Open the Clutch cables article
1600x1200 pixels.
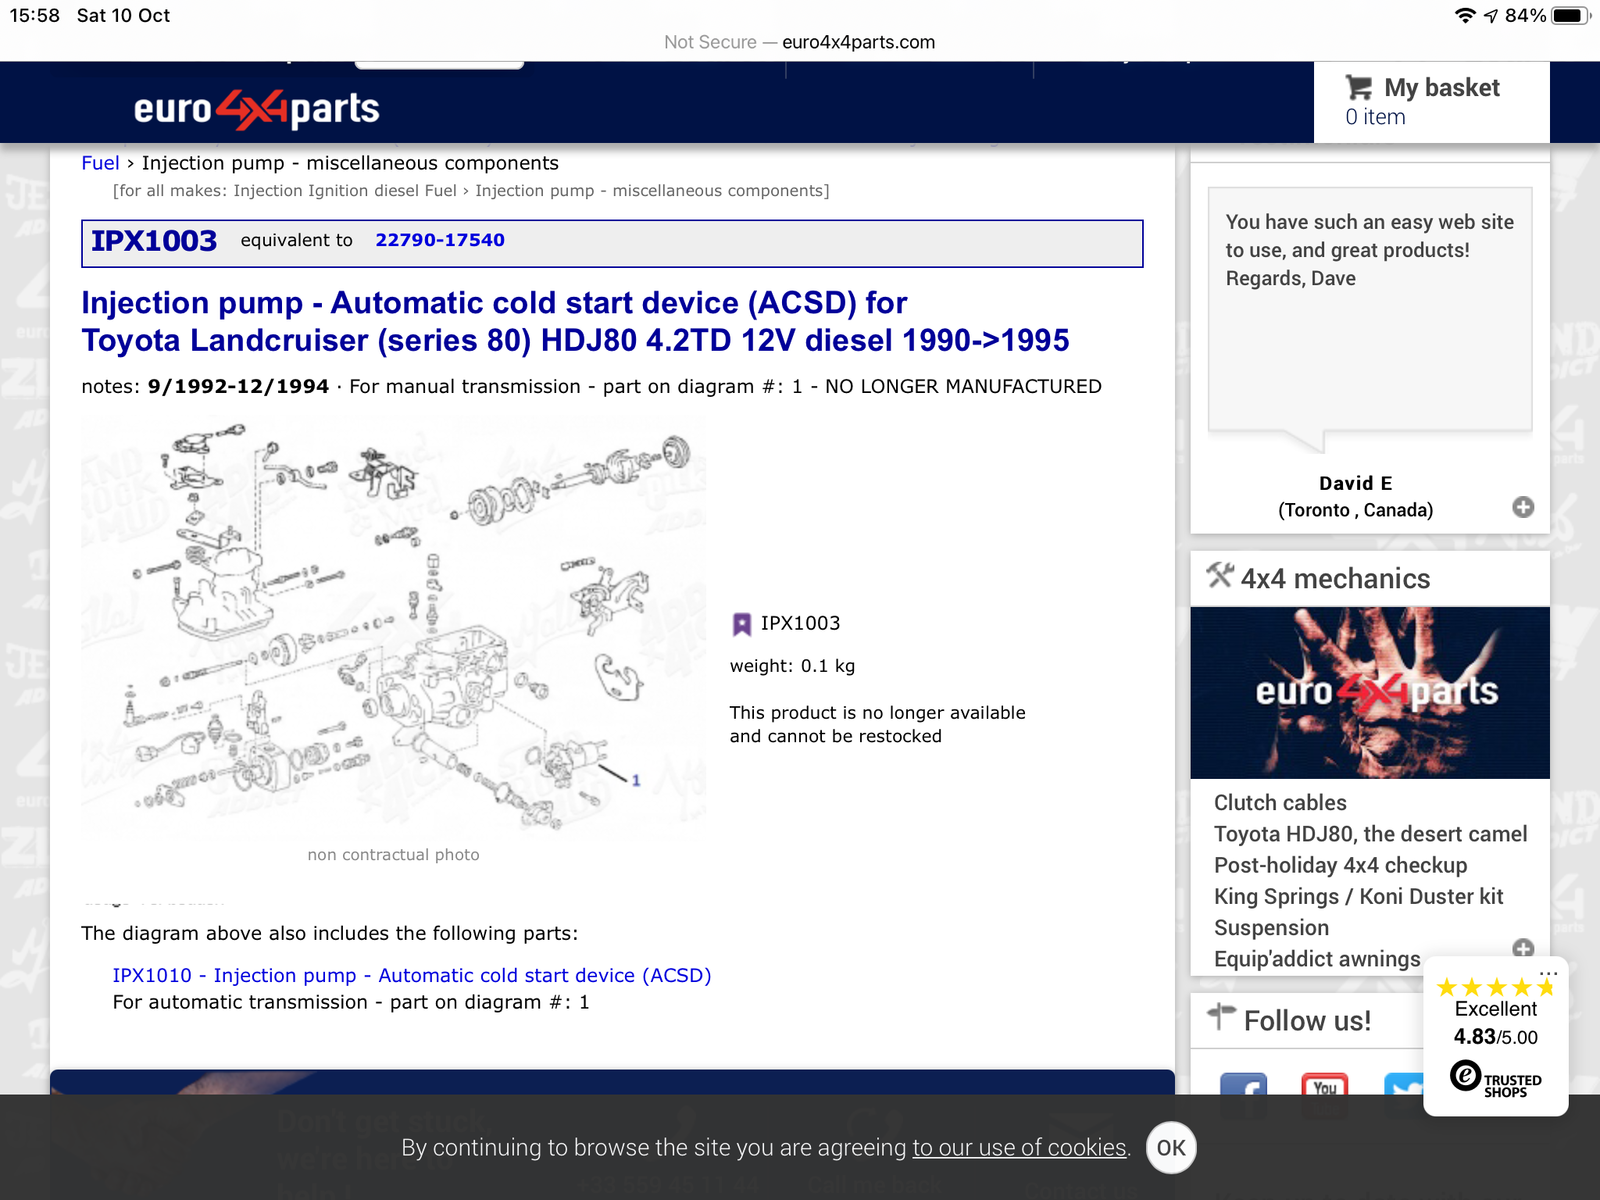pos(1280,803)
